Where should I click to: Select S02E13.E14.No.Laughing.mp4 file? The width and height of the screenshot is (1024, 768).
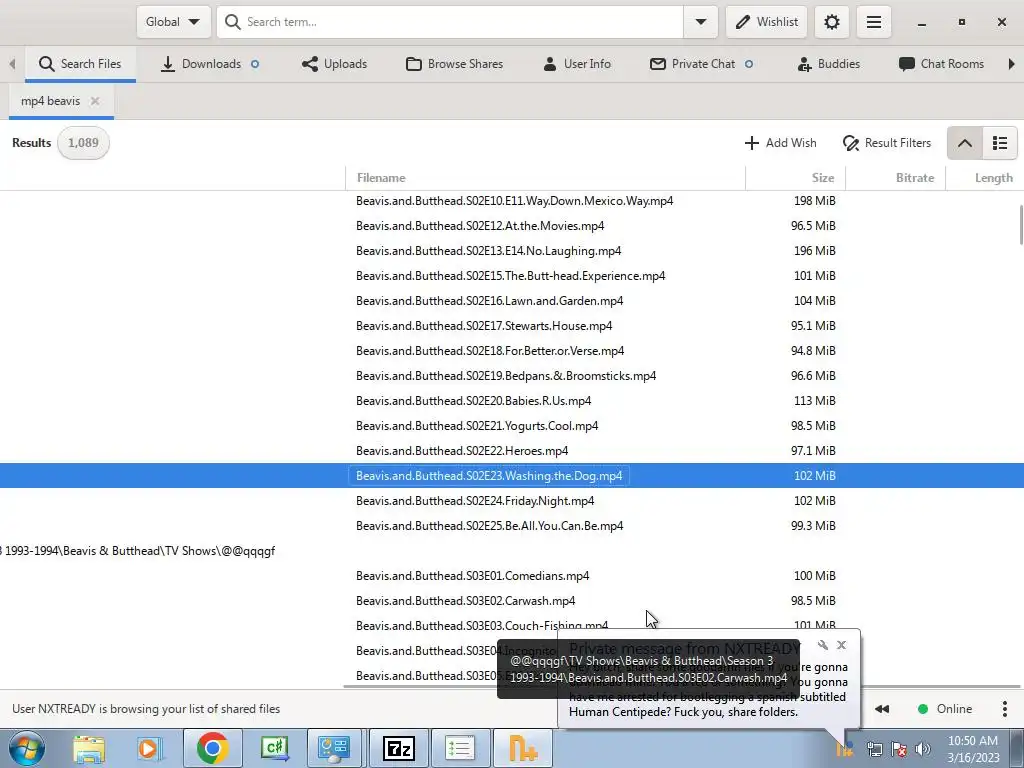pyautogui.click(x=488, y=251)
